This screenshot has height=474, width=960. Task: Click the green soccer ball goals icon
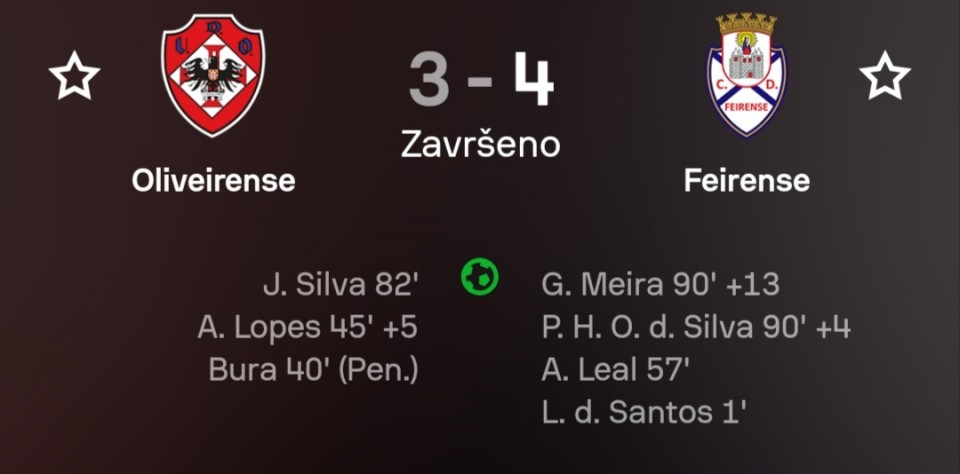(480, 276)
